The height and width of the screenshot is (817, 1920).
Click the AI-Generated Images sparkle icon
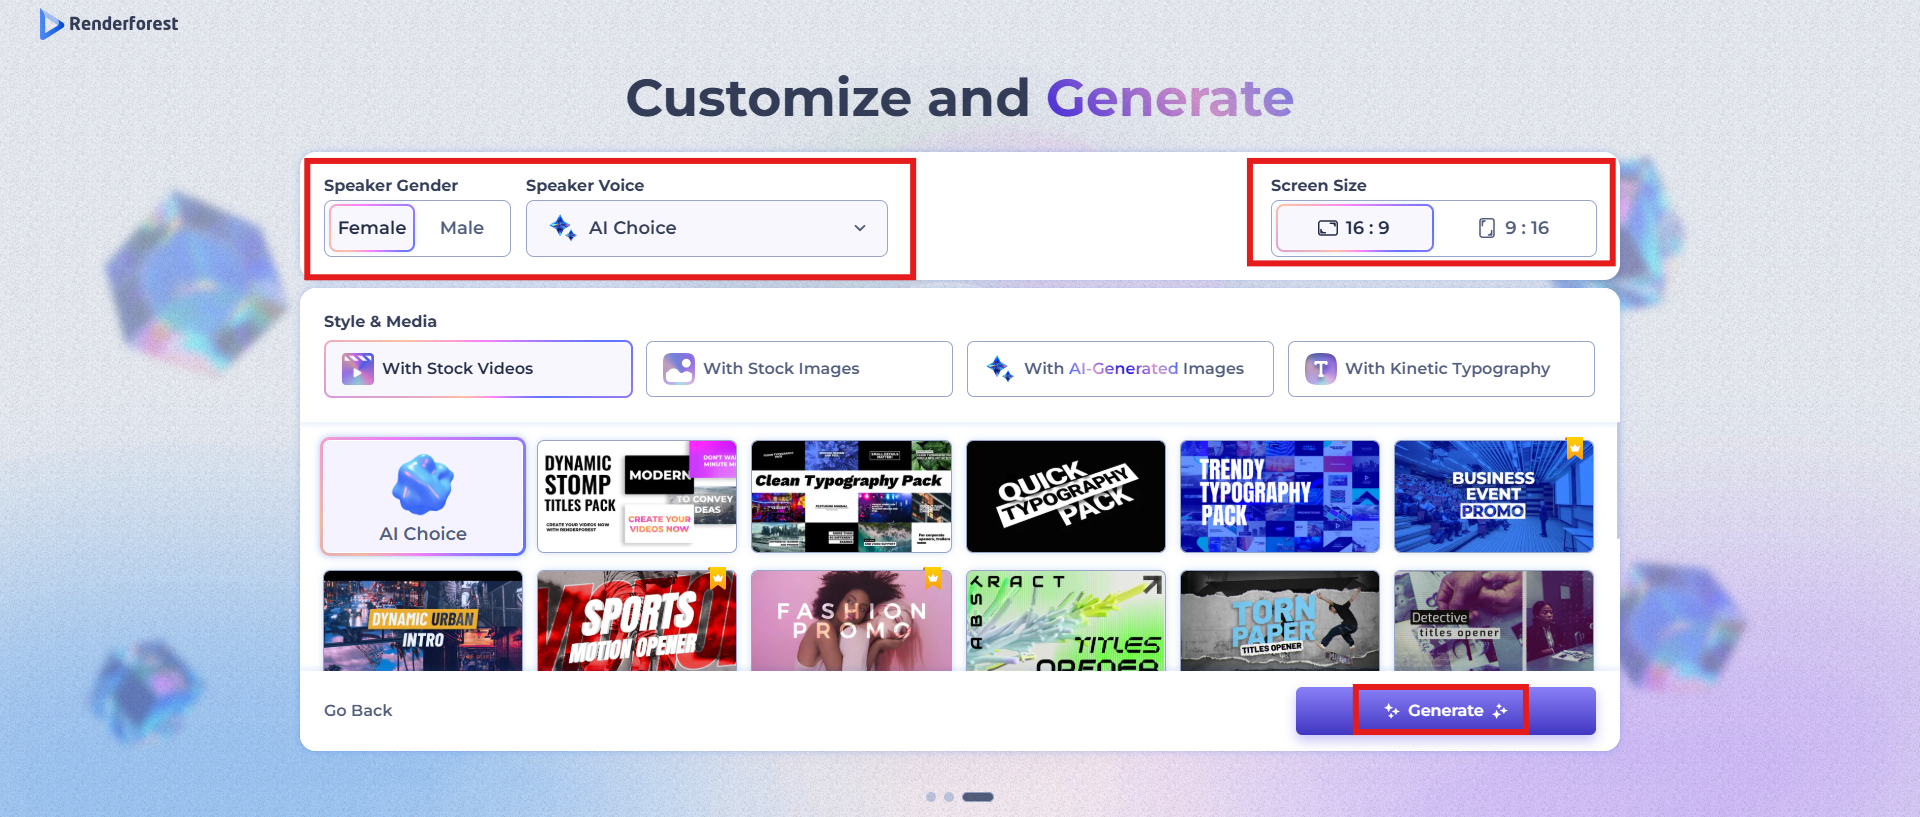pyautogui.click(x=1000, y=369)
